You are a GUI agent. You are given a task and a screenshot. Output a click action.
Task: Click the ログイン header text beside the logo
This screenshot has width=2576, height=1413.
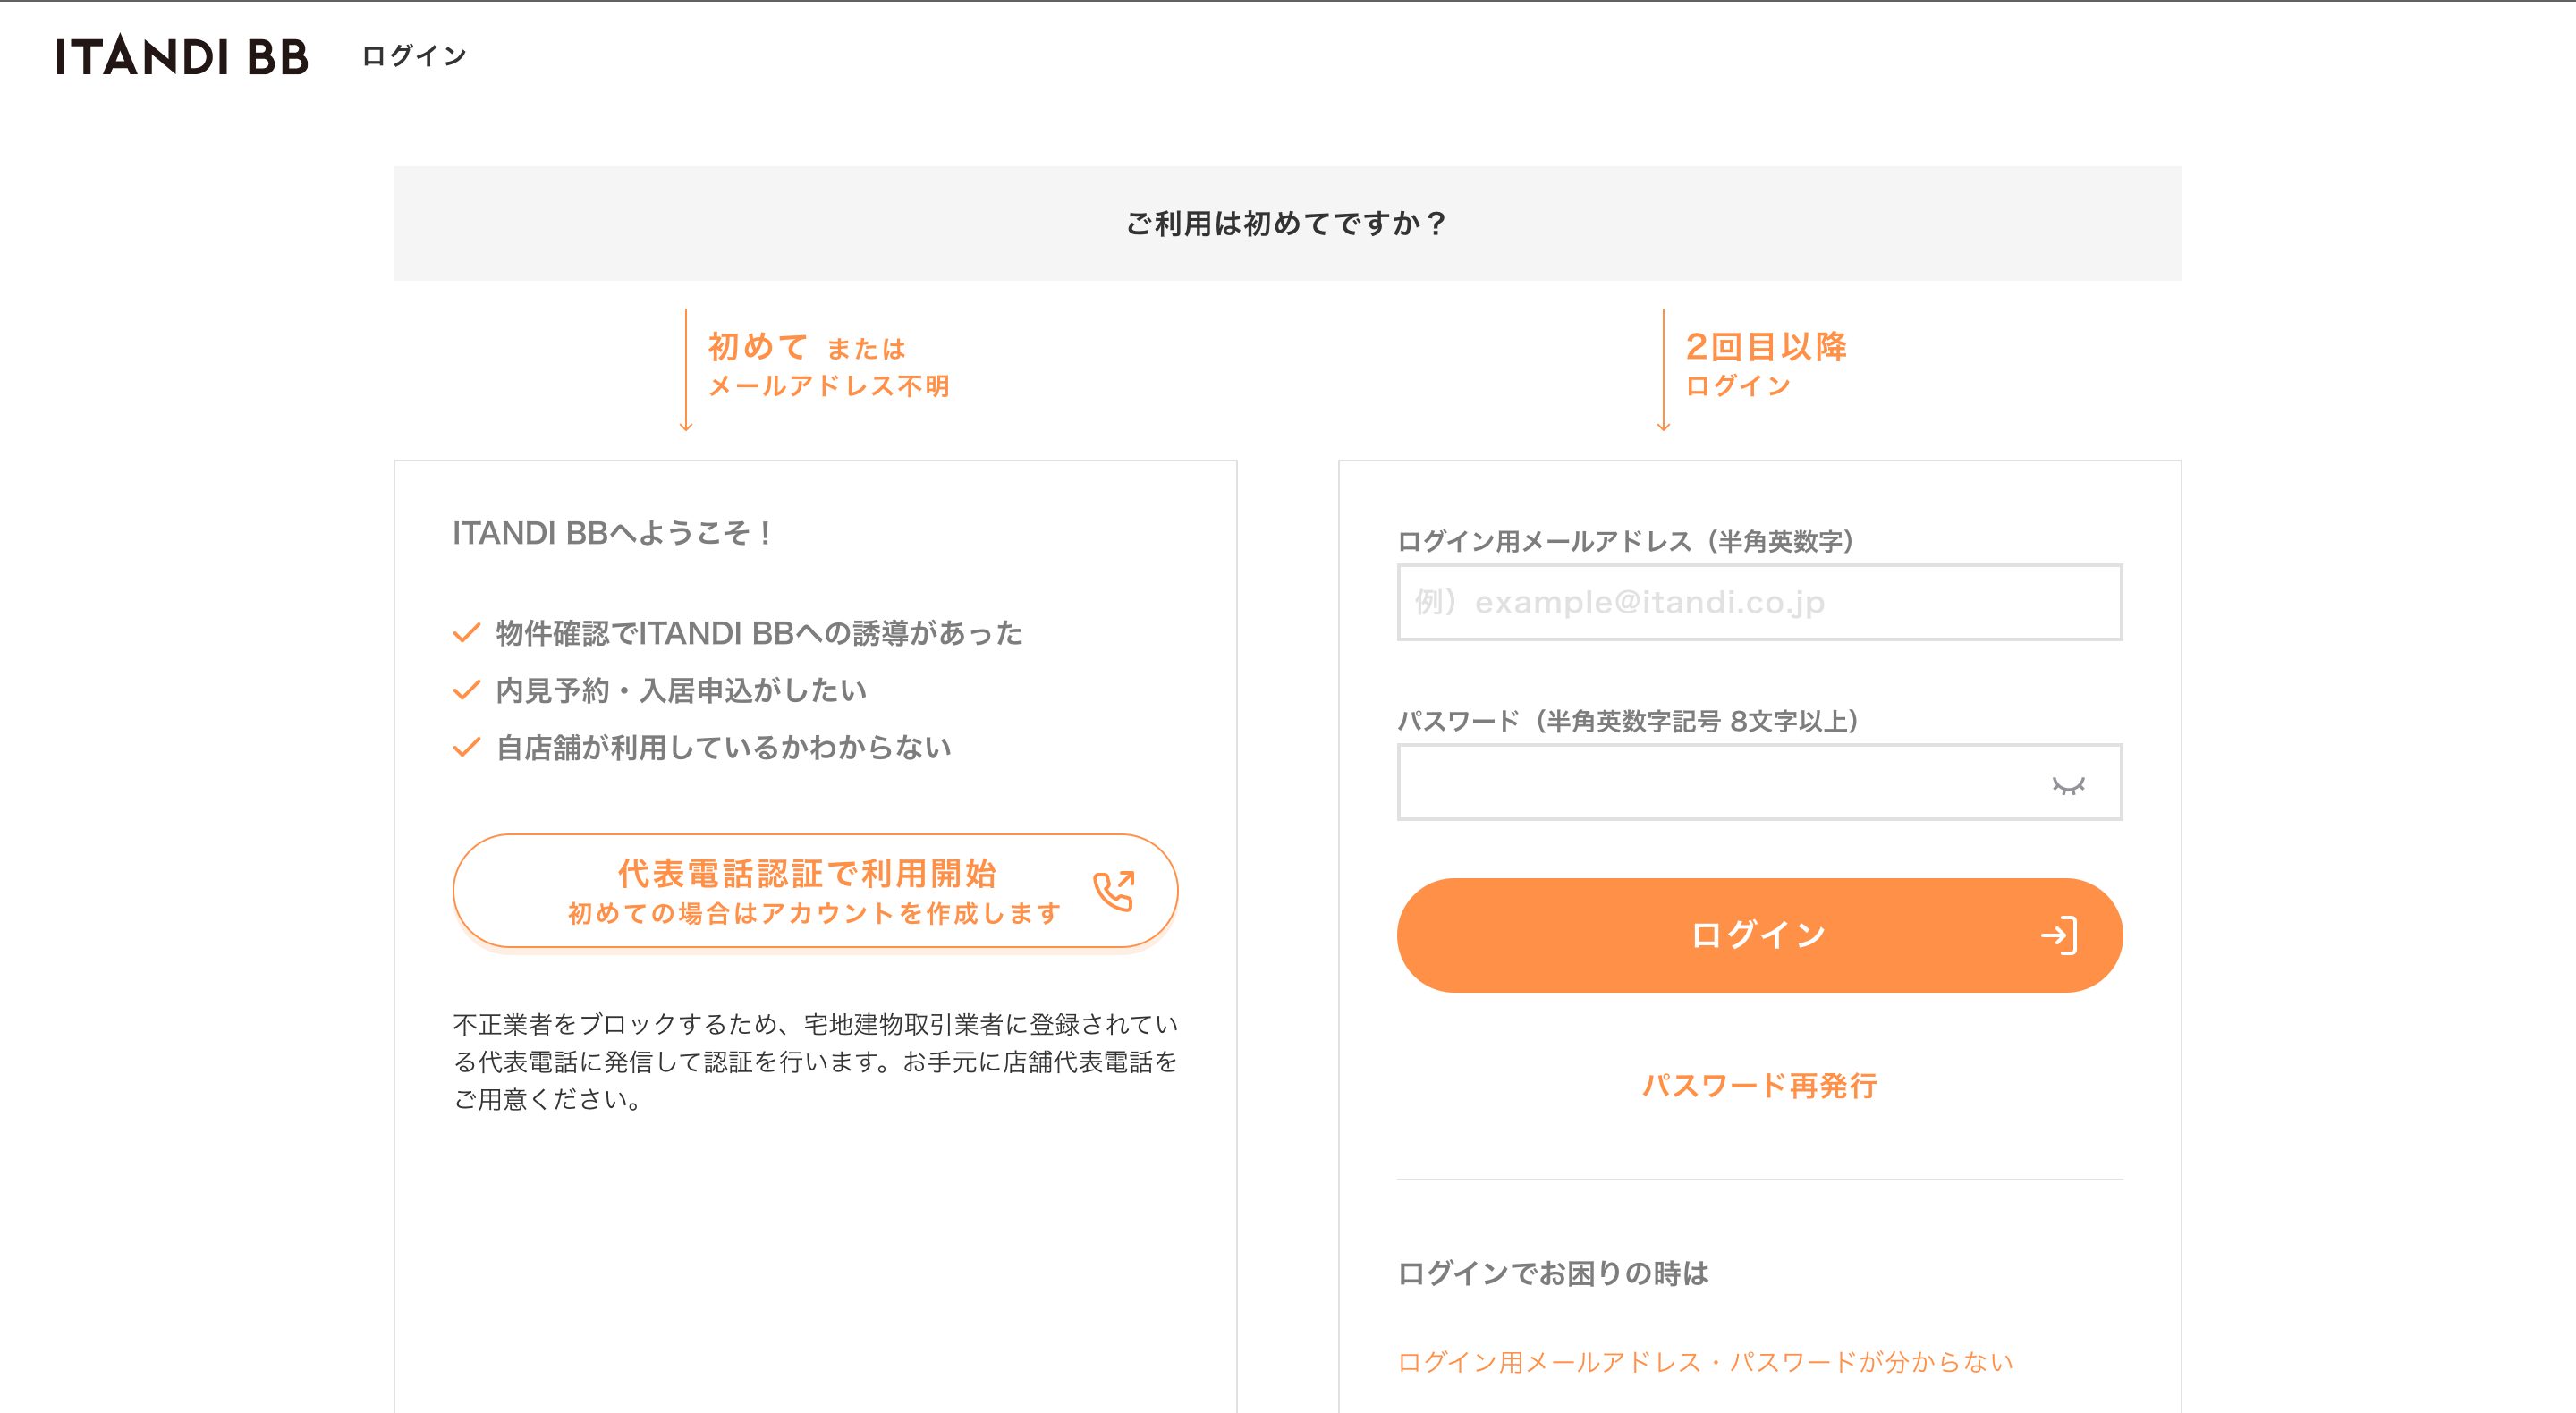(x=414, y=56)
